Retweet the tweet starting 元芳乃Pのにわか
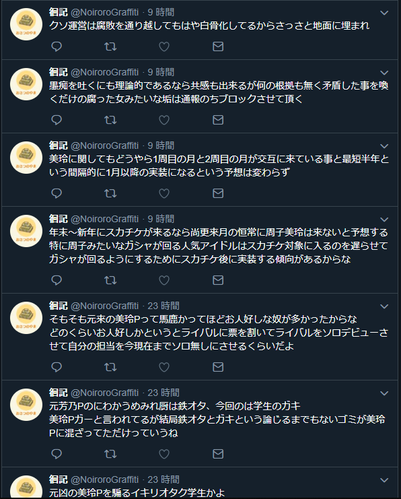 click(x=110, y=454)
